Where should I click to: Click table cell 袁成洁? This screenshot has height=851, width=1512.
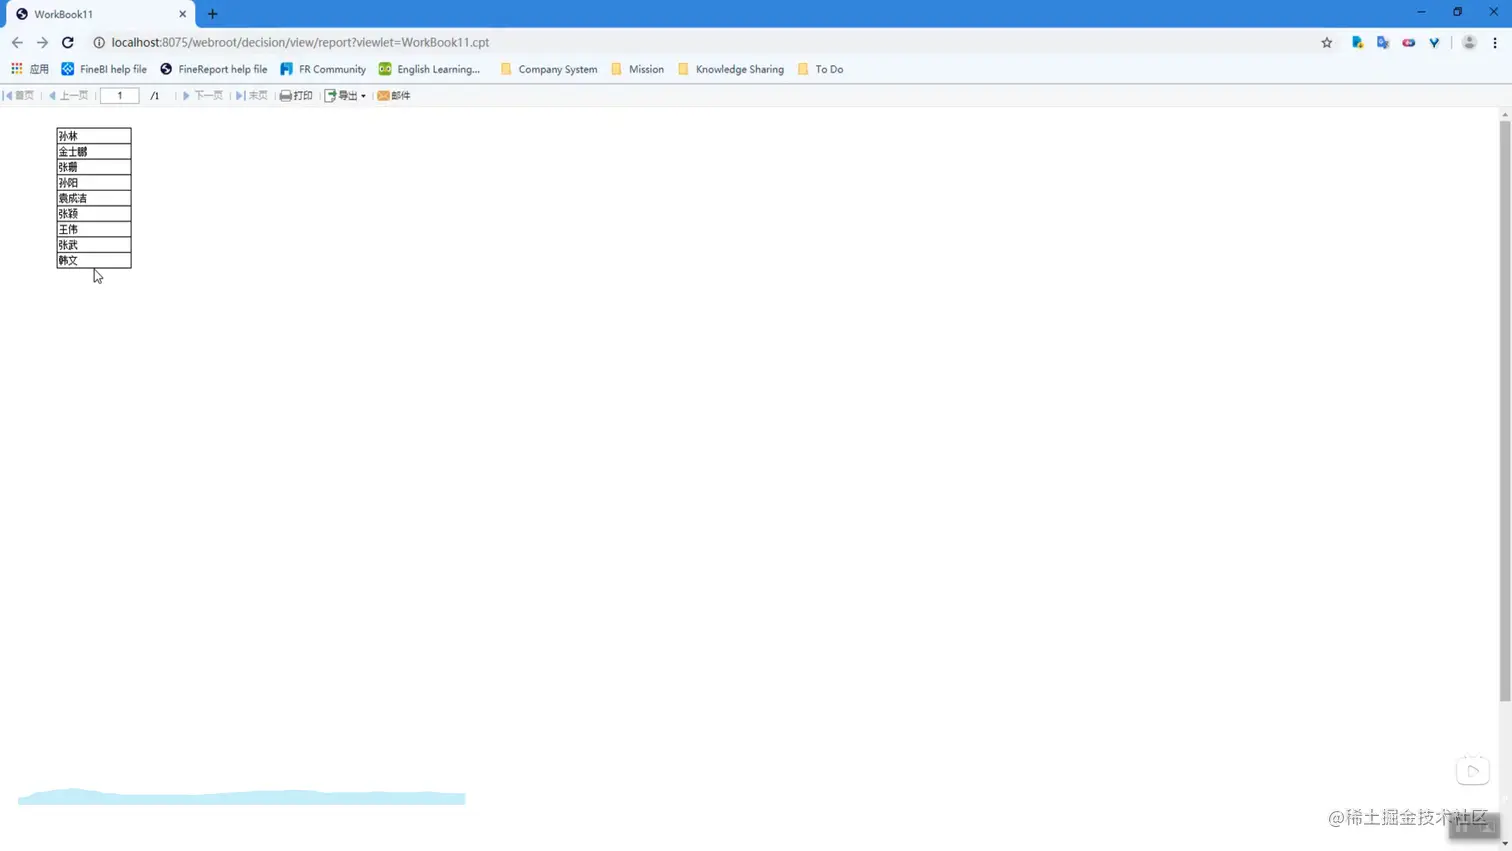tap(94, 198)
